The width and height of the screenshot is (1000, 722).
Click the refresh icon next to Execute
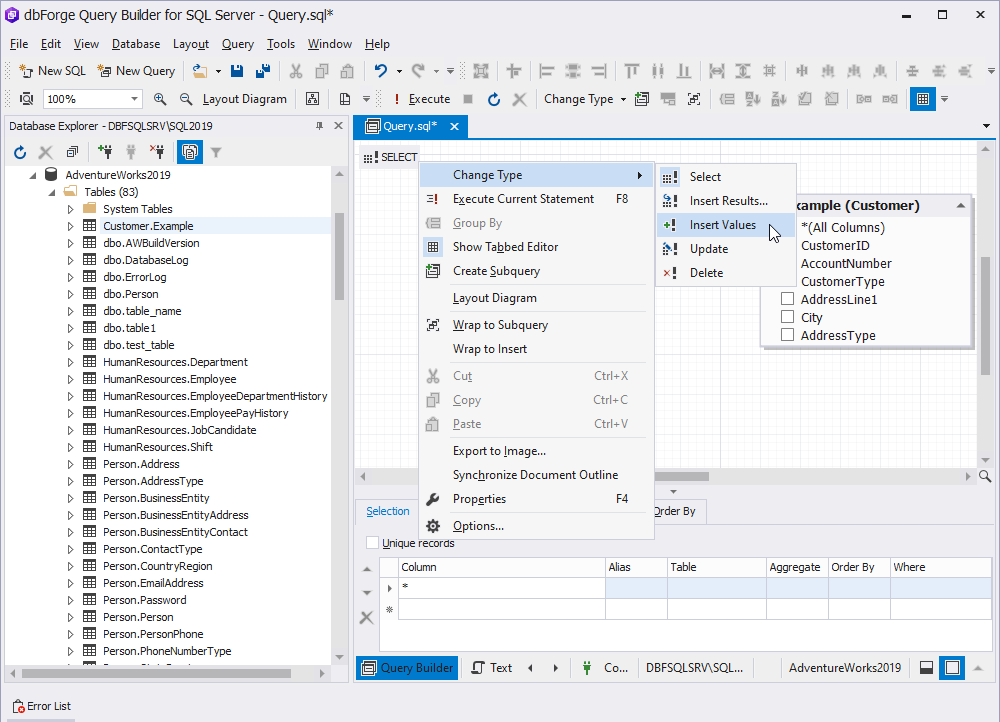coord(494,99)
